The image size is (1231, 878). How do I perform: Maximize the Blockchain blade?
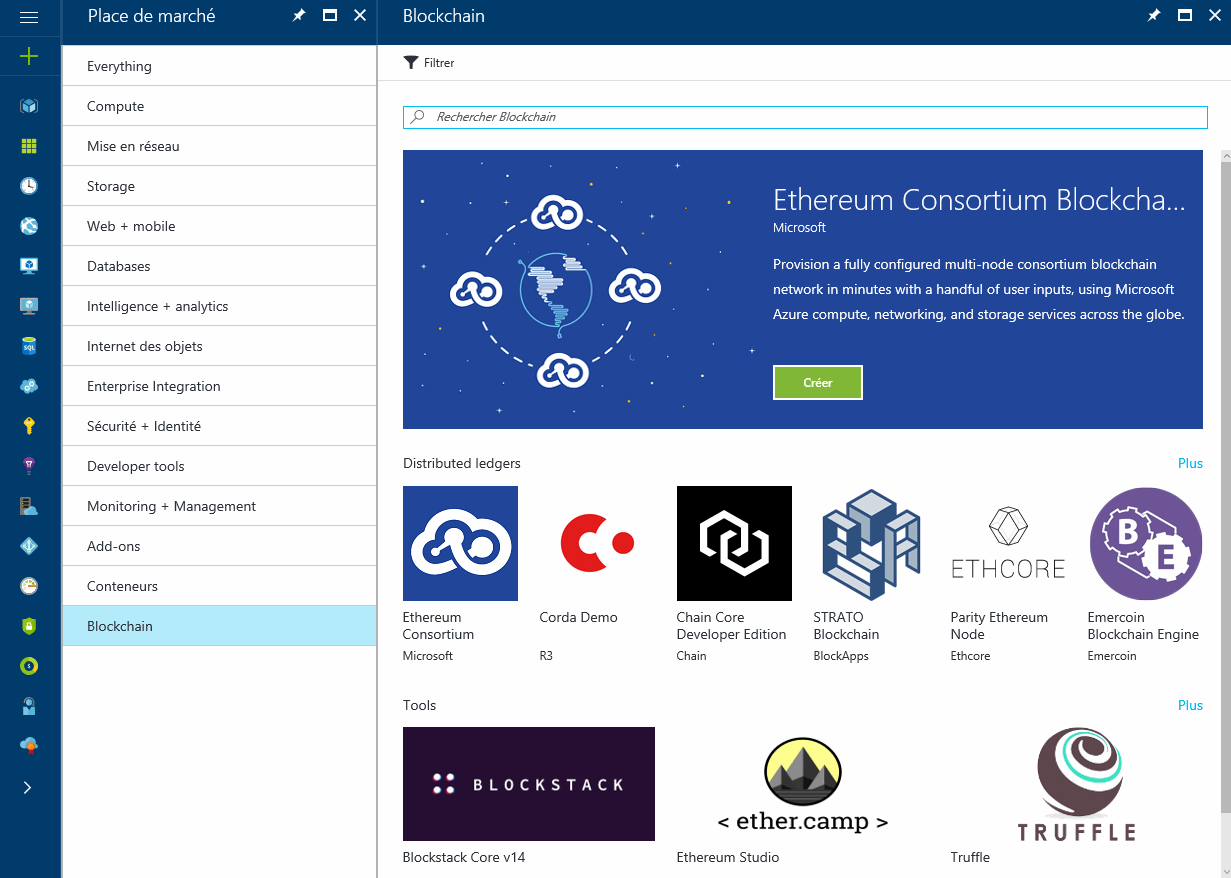click(1185, 16)
